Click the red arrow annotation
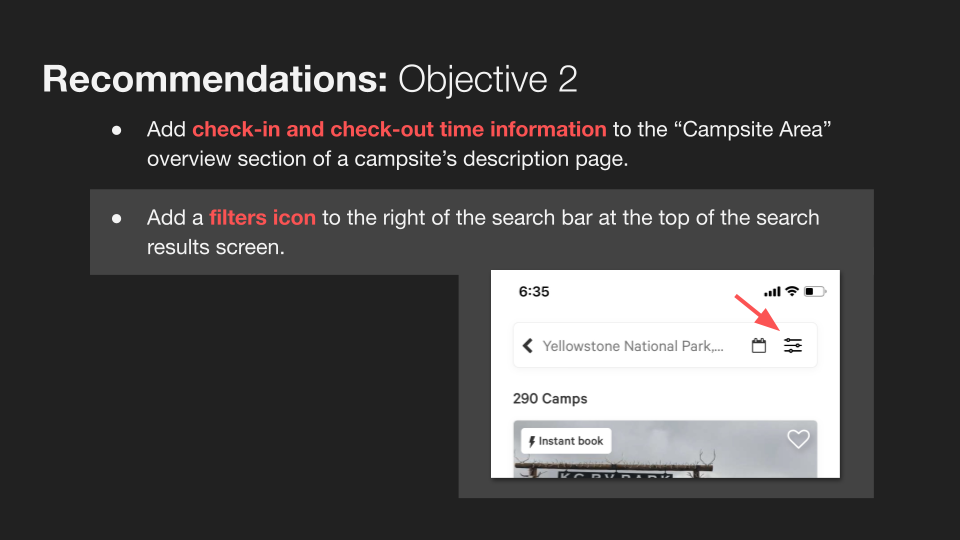The width and height of the screenshot is (960, 540). tap(757, 313)
